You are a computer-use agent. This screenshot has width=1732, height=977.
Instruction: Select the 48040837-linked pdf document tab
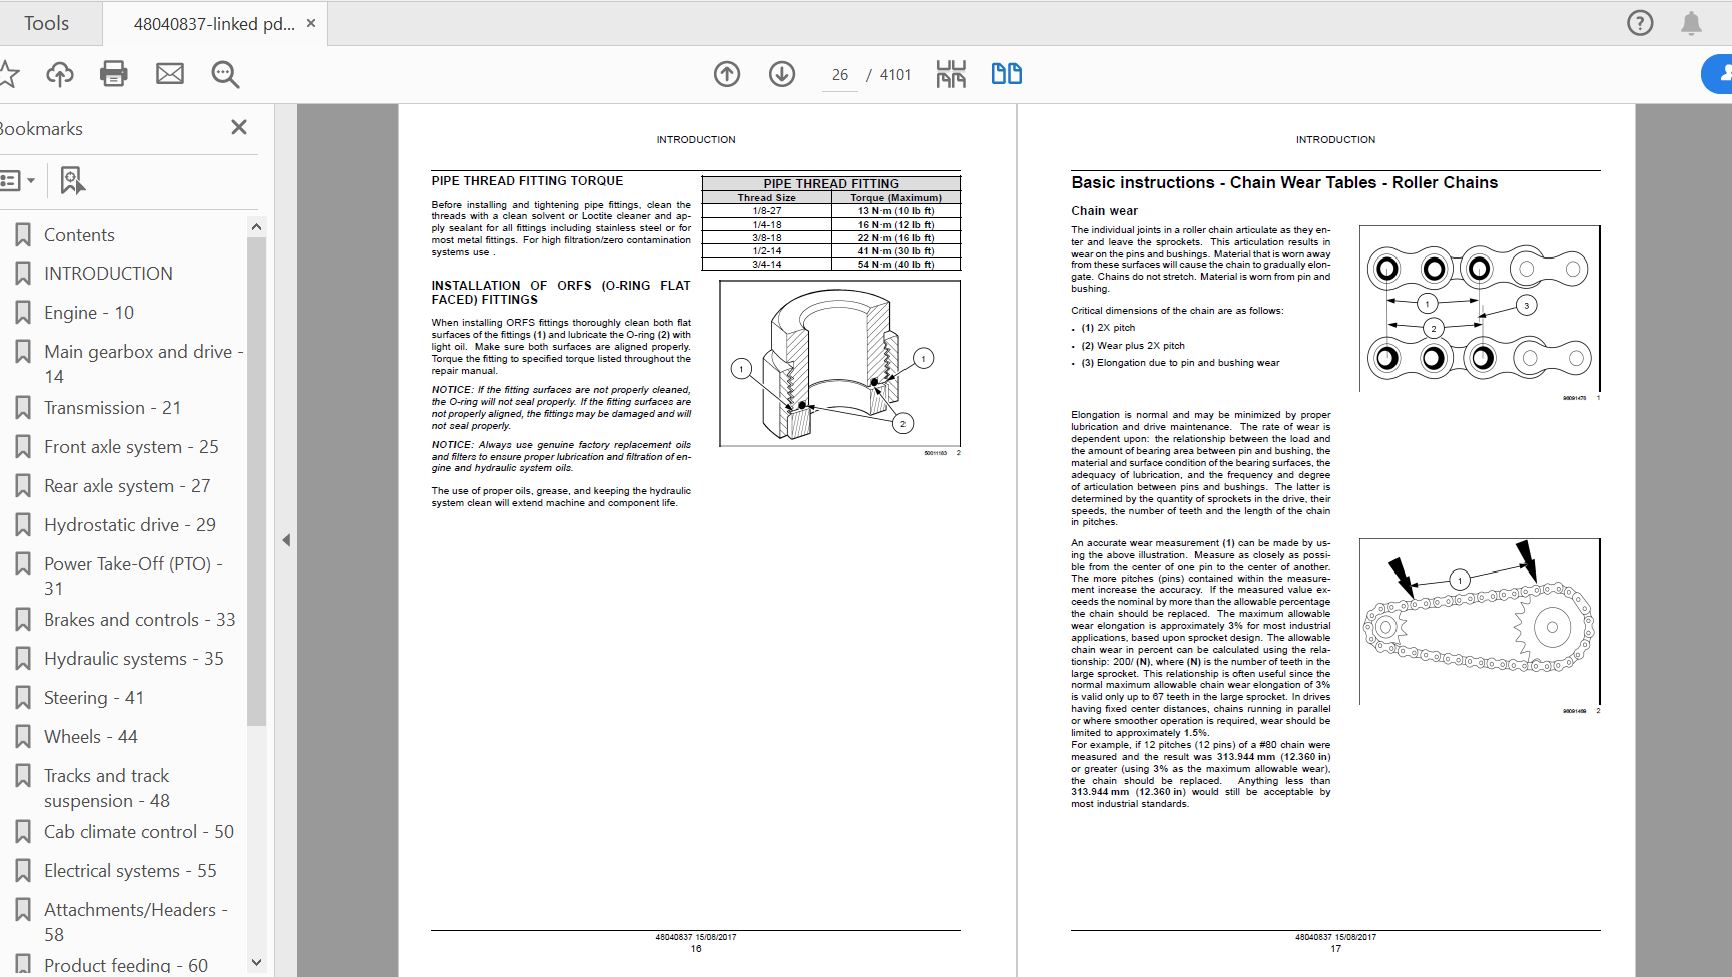pos(214,24)
